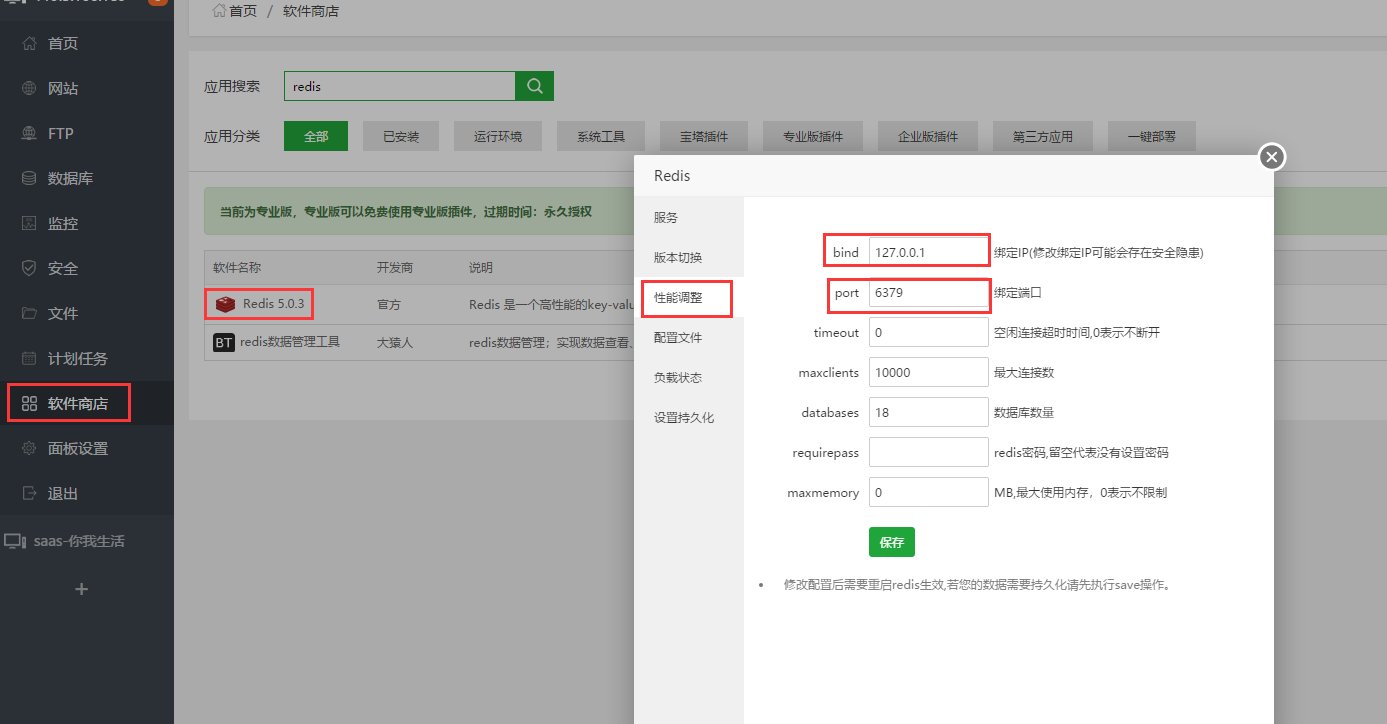1387x724 pixels.
Task: Click the 退出 logout icon in sidebar
Action: (29, 493)
